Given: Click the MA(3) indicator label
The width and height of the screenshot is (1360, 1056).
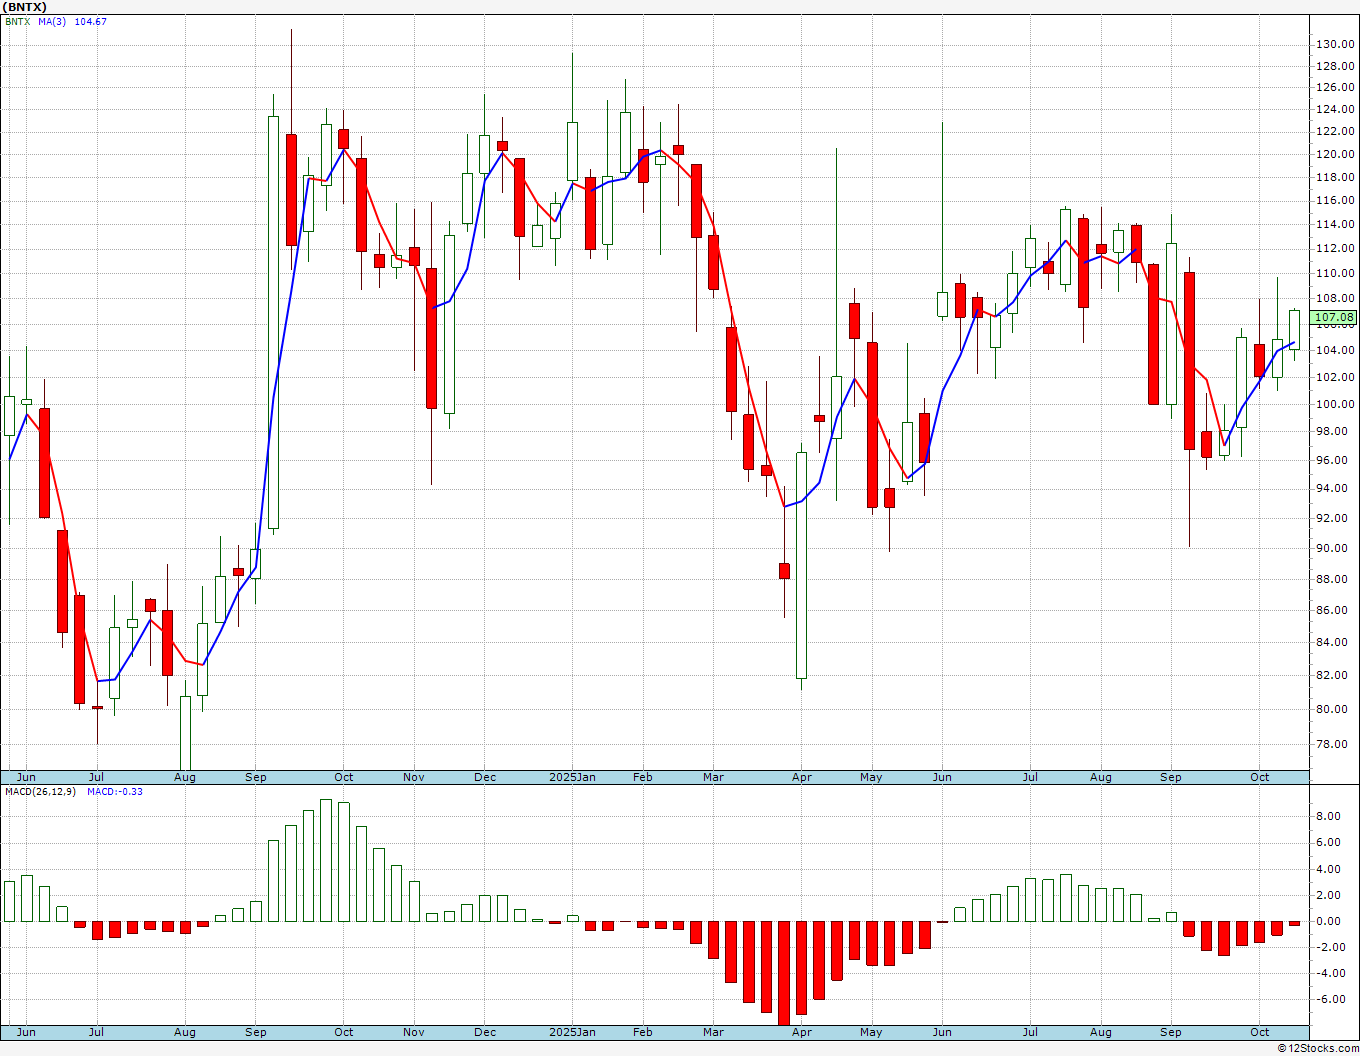Looking at the screenshot, I should click(x=52, y=21).
